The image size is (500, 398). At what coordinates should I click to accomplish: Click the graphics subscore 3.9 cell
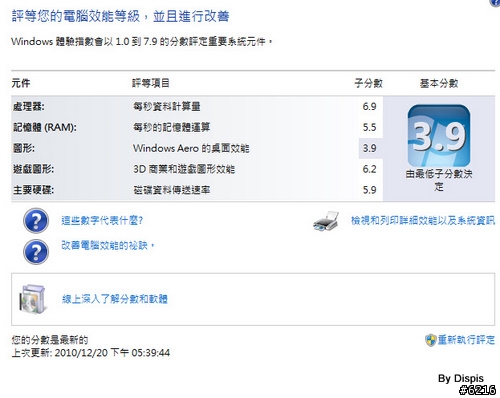tap(370, 148)
